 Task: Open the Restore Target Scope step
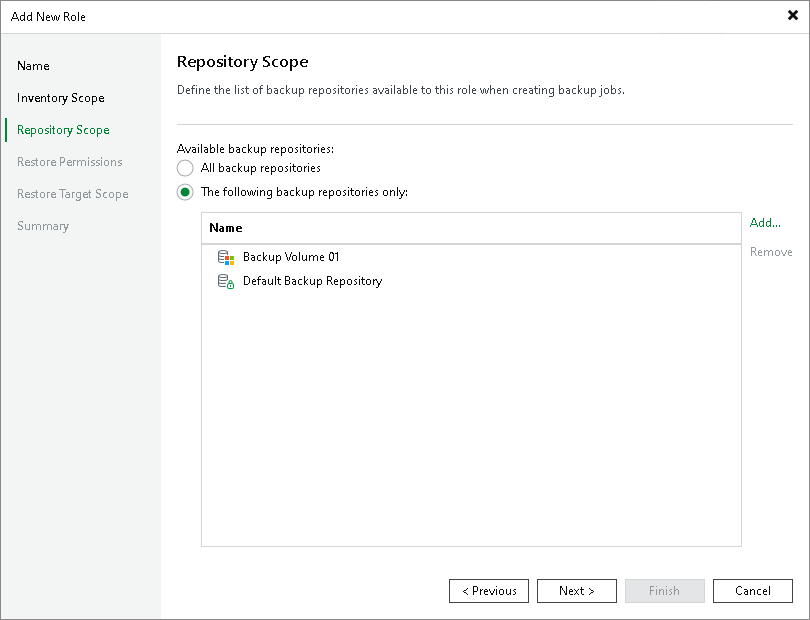(73, 194)
